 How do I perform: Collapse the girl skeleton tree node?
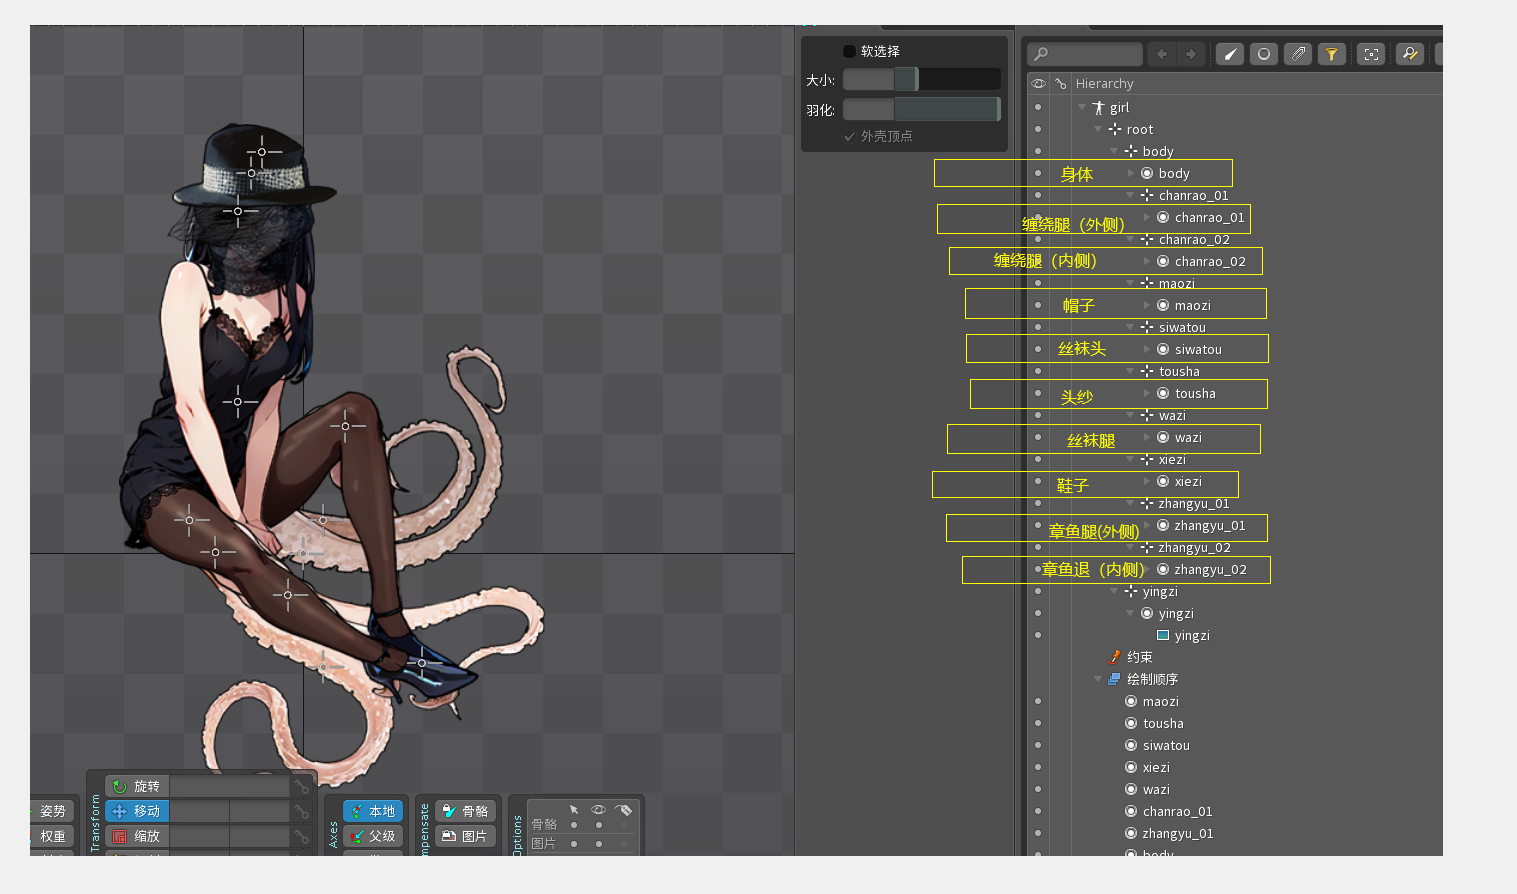[x=1082, y=107]
